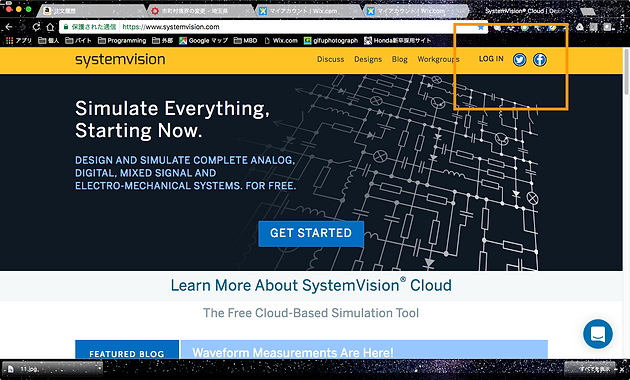This screenshot has width=630, height=380.
Task: Open the Designs menu item
Action: (368, 59)
